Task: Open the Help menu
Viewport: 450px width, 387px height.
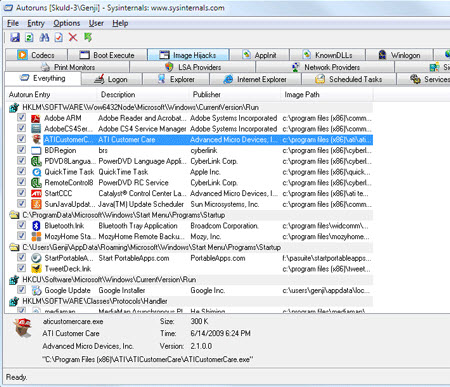Action: [120, 23]
